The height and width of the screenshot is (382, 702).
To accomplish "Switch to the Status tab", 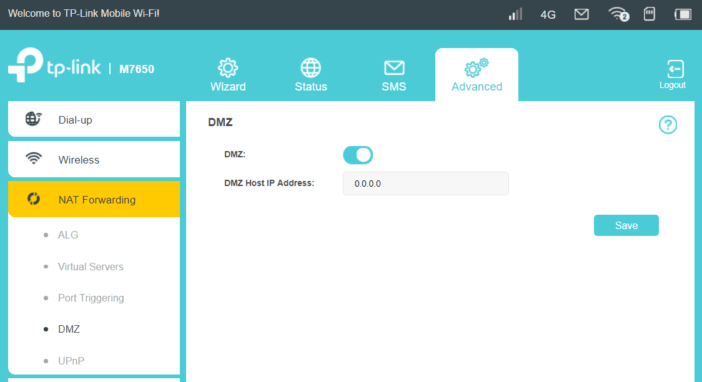I will click(311, 75).
